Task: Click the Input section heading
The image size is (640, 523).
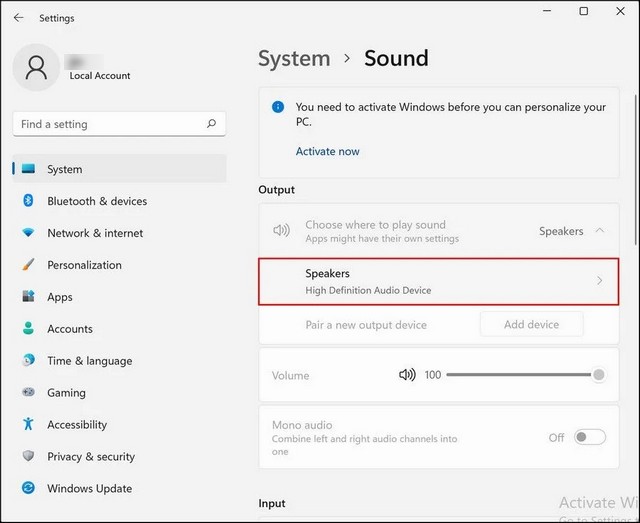Action: coord(272,503)
